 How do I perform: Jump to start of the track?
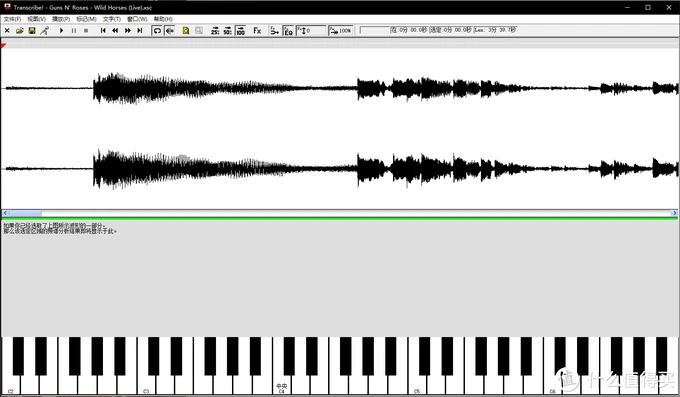[x=103, y=30]
